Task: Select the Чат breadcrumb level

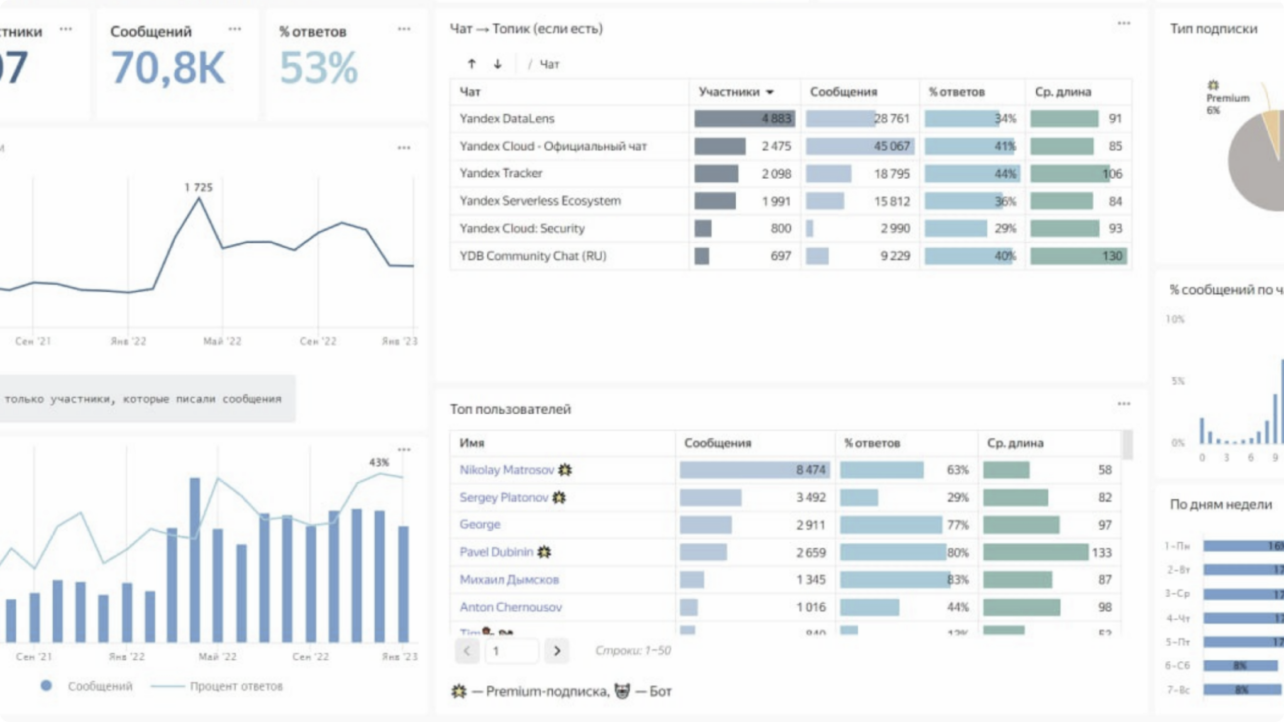Action: tap(549, 64)
